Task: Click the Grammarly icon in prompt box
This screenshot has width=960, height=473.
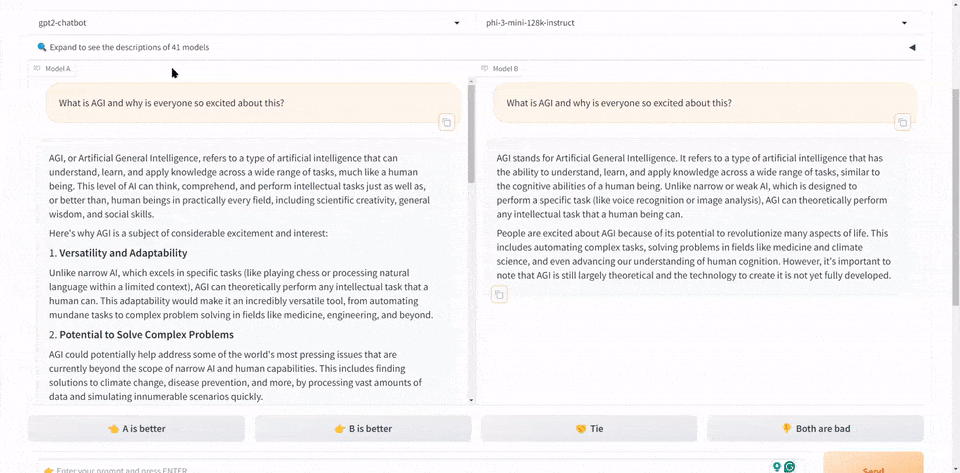Action: pos(790,467)
